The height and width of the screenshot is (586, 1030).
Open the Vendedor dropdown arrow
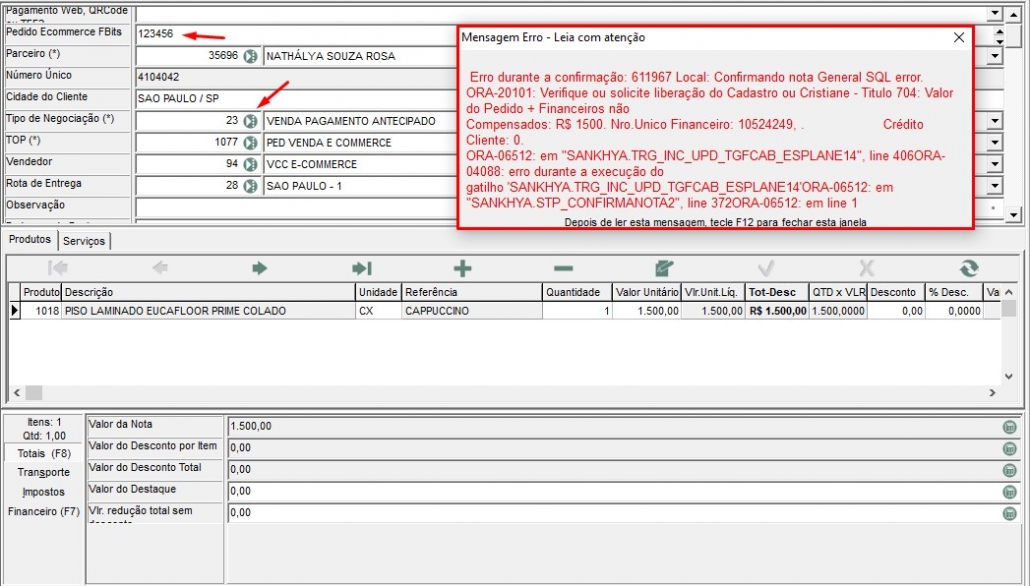click(x=994, y=164)
